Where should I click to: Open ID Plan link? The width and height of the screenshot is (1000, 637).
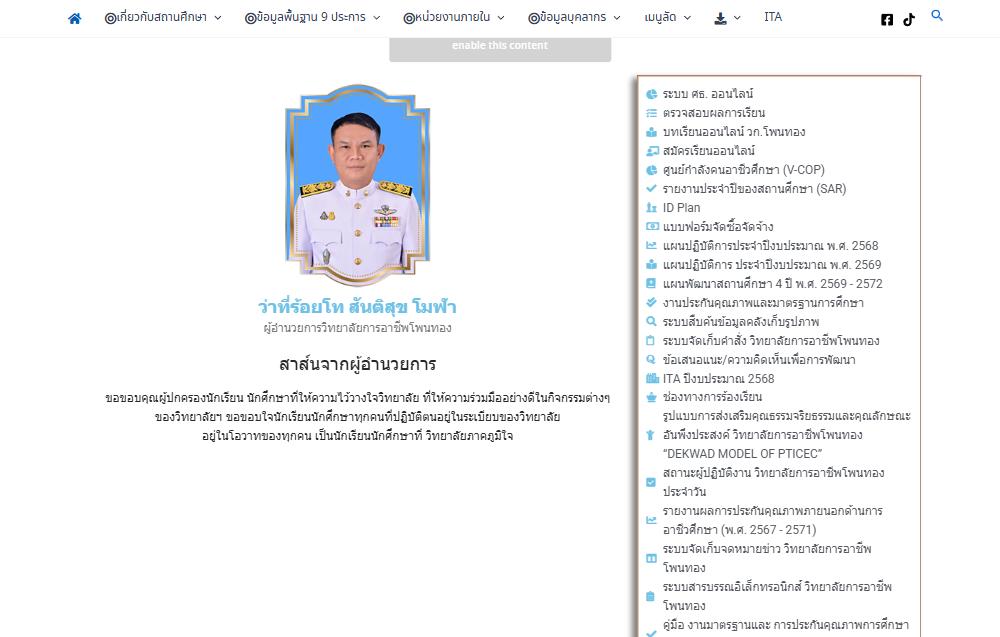pos(681,208)
